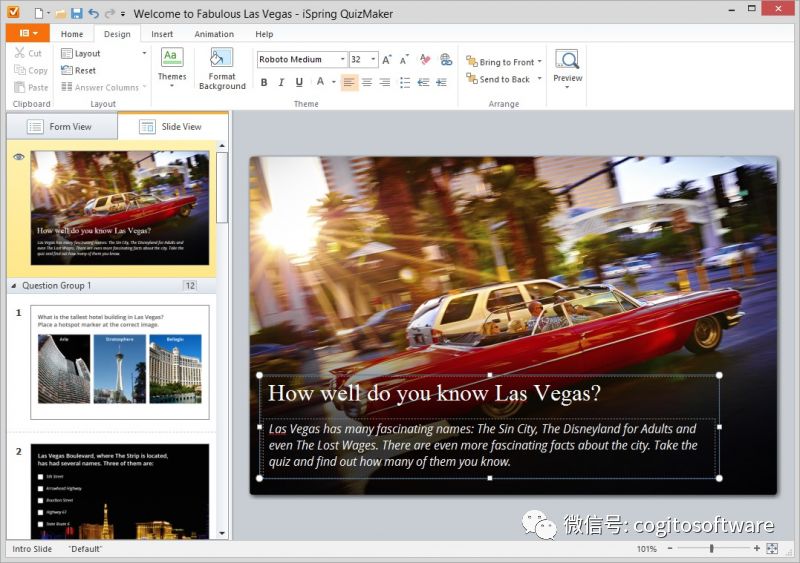Clear text formatting
The height and width of the screenshot is (563, 800).
coord(425,60)
